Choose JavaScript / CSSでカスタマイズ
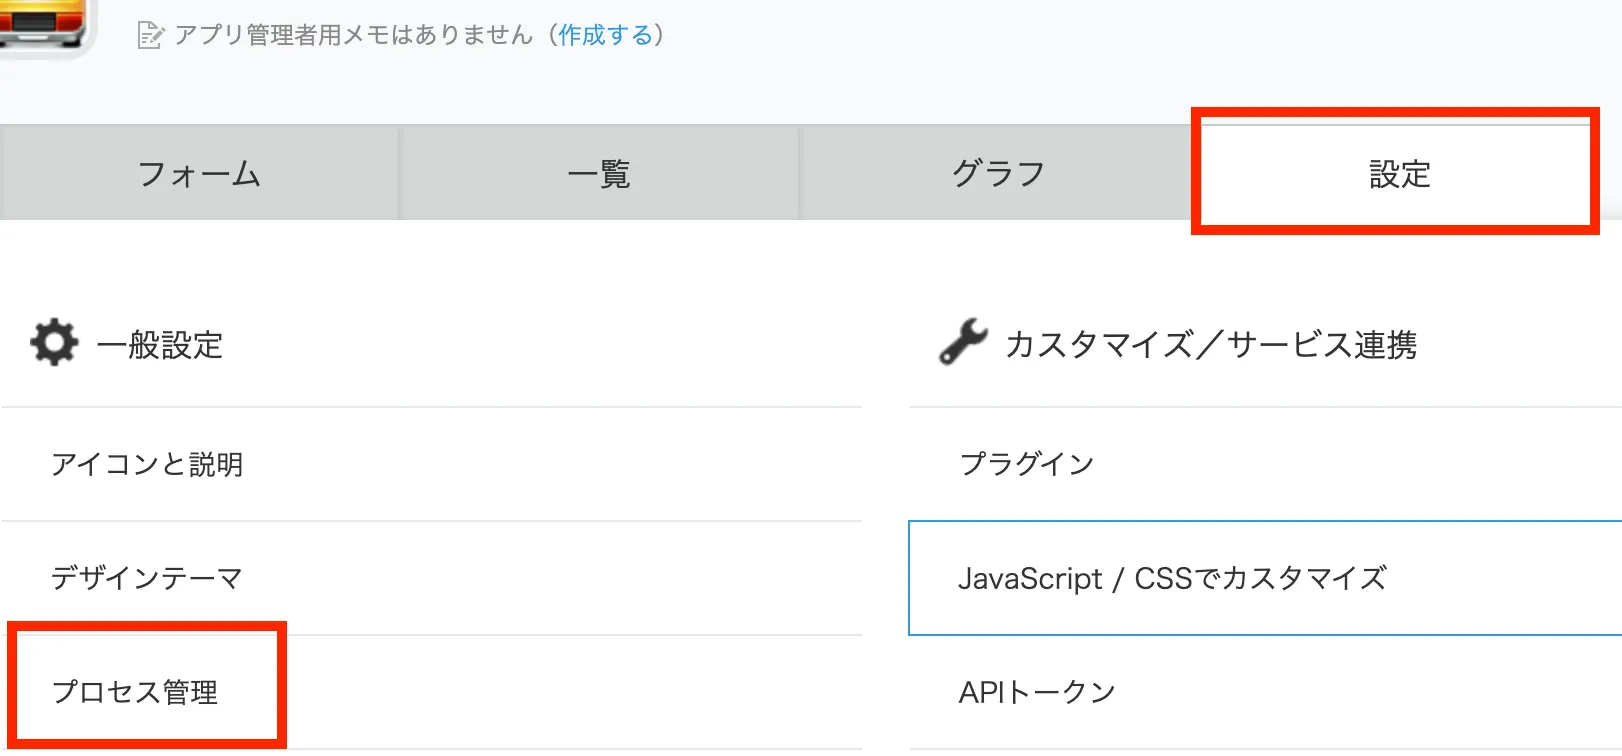This screenshot has width=1622, height=756. [1172, 578]
